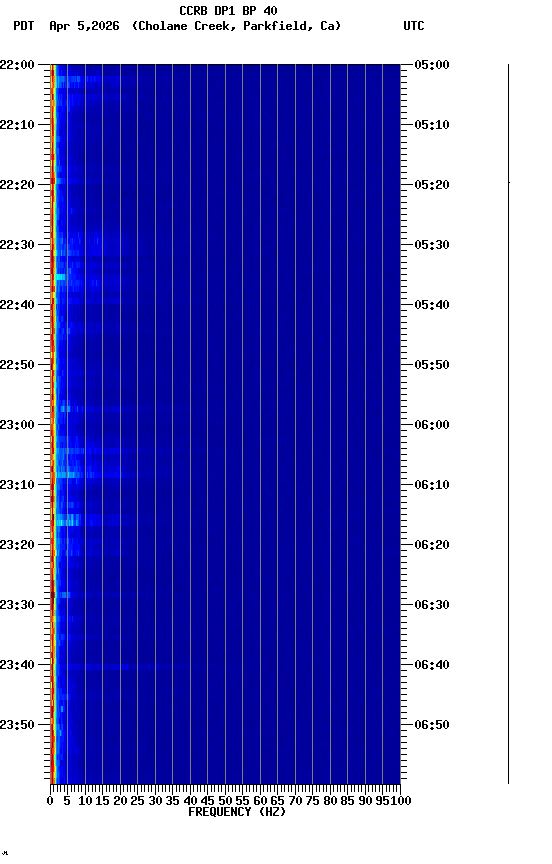Click the '20' frequency axis label
552x864 pixels.
click(x=120, y=802)
